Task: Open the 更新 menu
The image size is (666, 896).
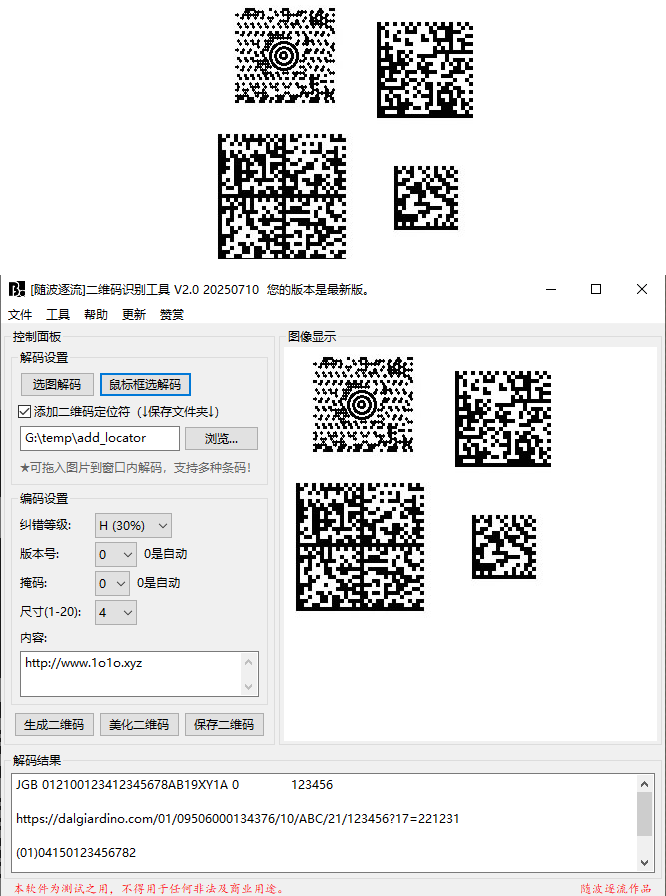Action: (134, 314)
